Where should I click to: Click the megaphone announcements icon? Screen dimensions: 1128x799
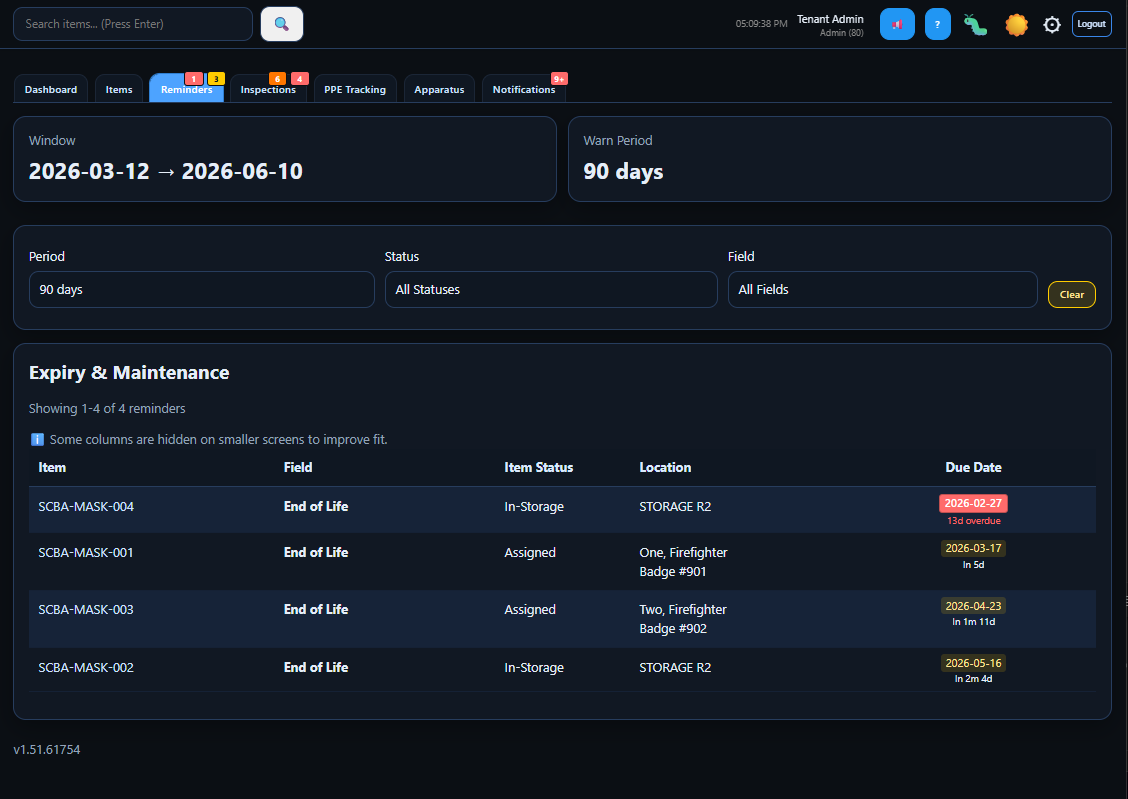pos(897,23)
